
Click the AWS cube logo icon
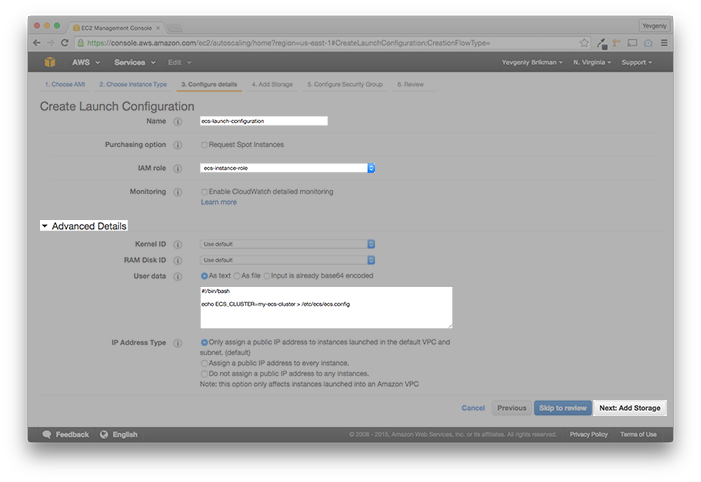point(50,62)
